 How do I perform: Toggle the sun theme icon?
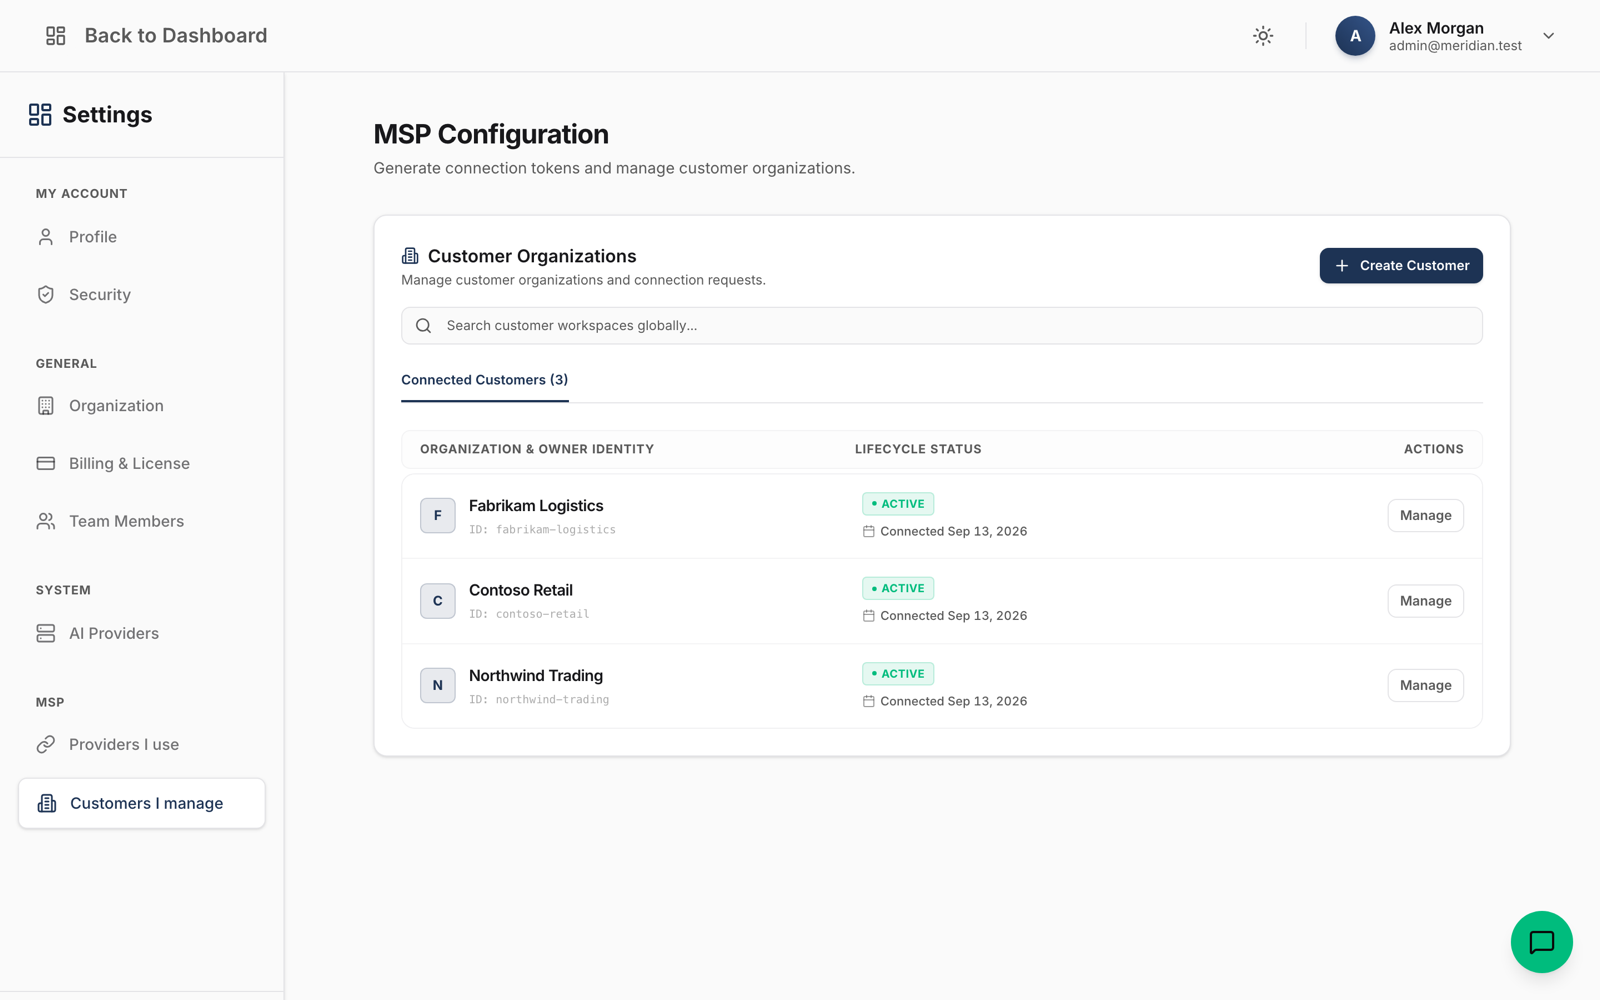(1263, 36)
